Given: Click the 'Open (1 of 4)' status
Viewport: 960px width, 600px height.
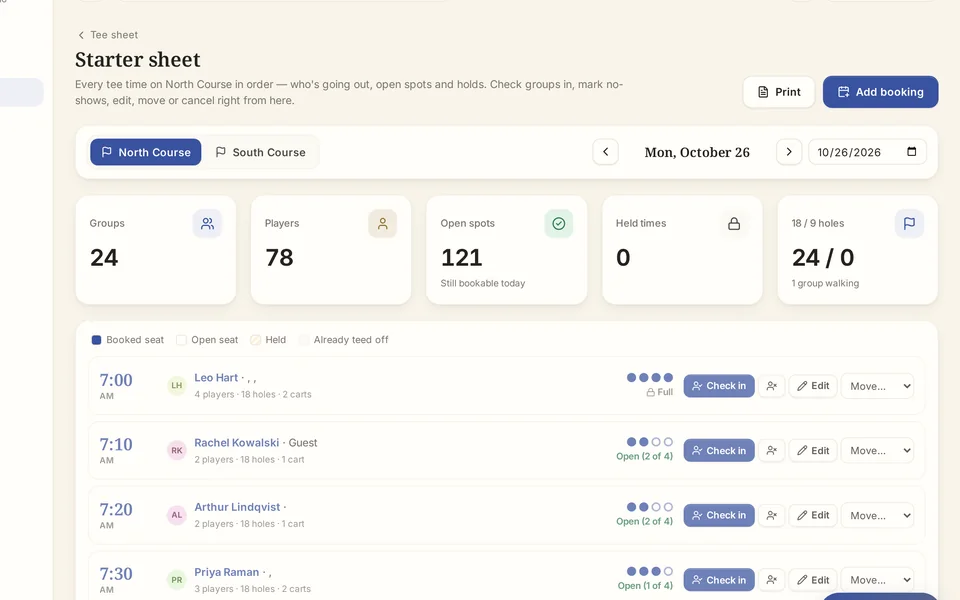Looking at the screenshot, I should (645, 586).
